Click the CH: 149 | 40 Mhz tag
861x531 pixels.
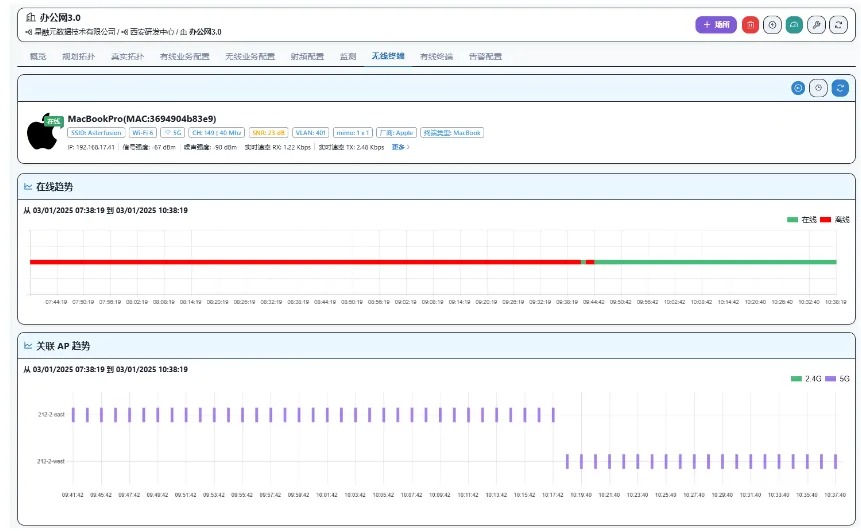click(216, 132)
